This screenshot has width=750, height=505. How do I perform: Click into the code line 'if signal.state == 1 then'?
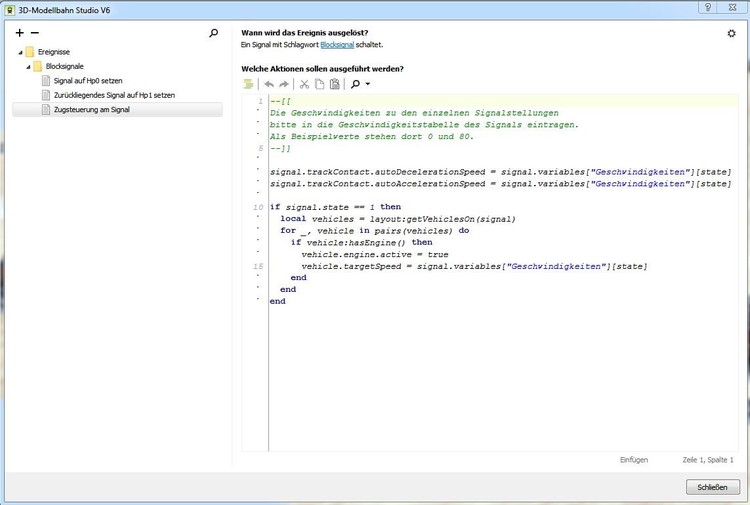335,206
